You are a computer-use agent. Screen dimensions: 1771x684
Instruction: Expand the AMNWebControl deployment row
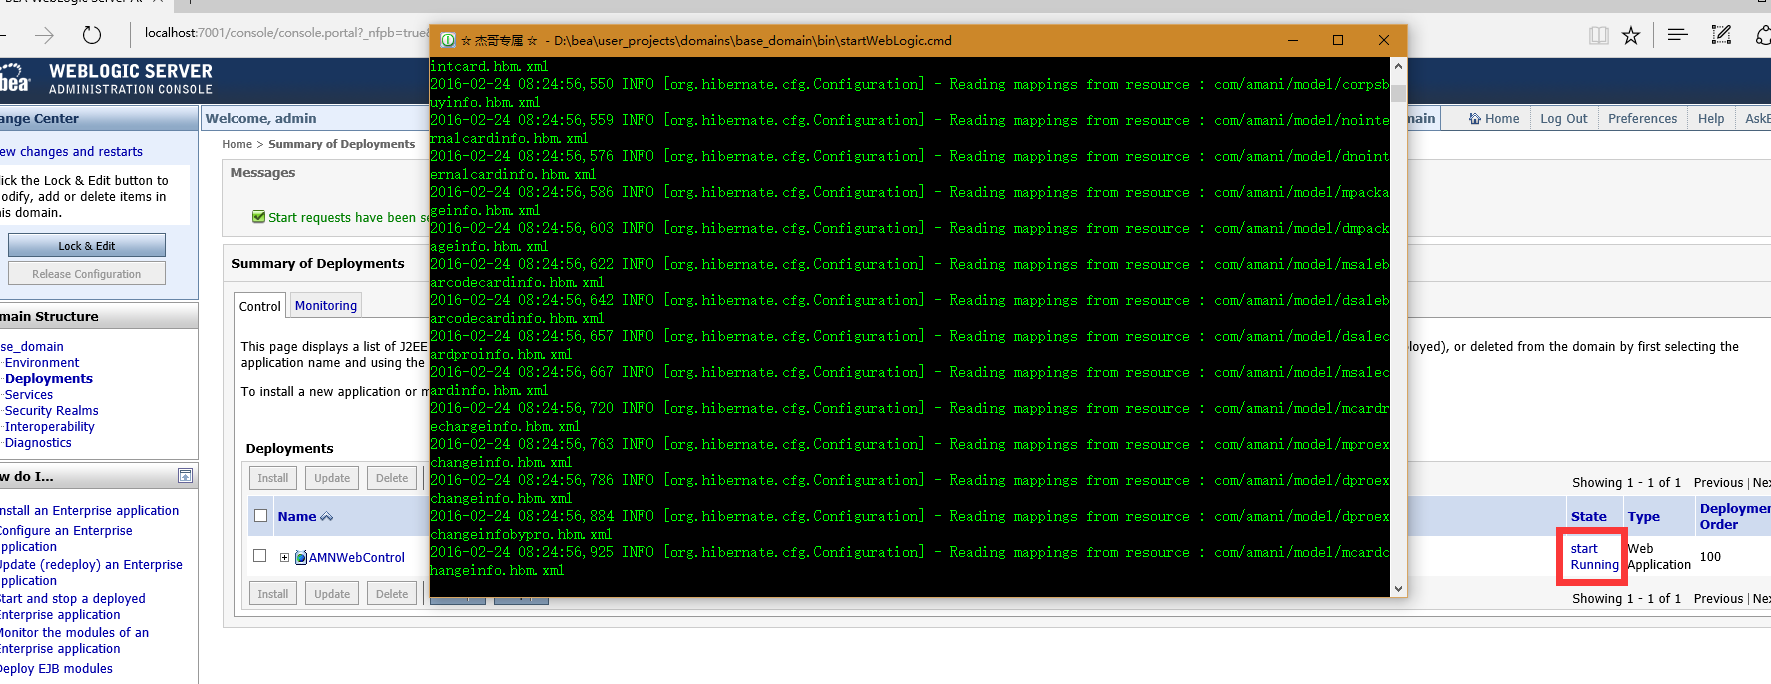[x=284, y=558]
